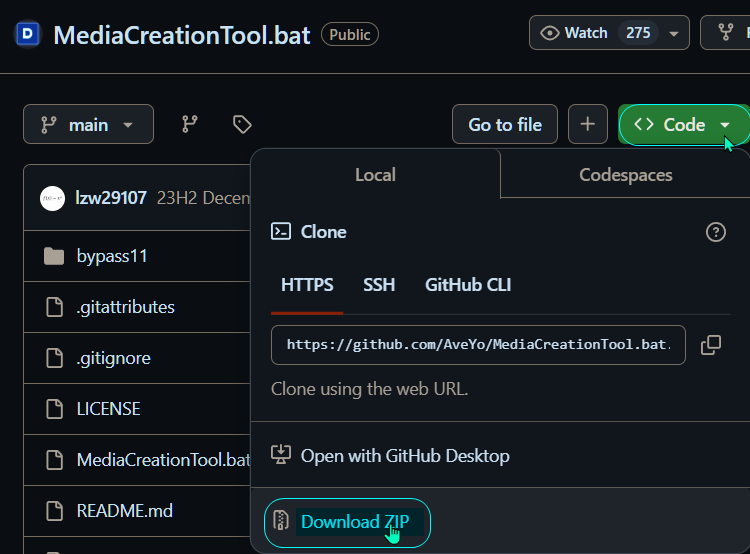
Task: Open the LICENSE file name
Action: point(109,409)
